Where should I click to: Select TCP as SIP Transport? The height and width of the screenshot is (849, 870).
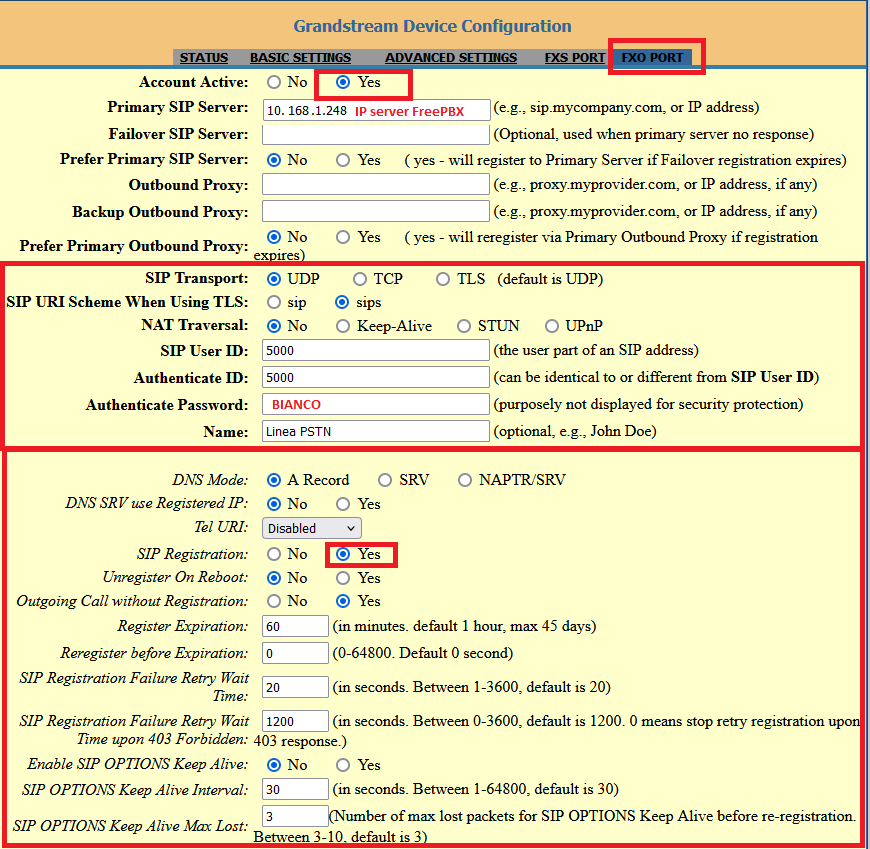coord(360,279)
